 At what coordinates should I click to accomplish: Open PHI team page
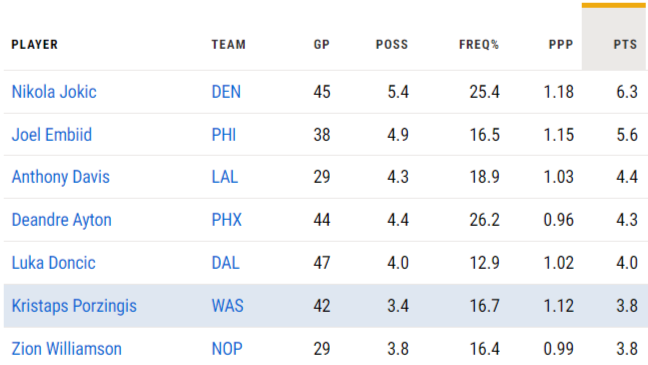click(x=224, y=135)
